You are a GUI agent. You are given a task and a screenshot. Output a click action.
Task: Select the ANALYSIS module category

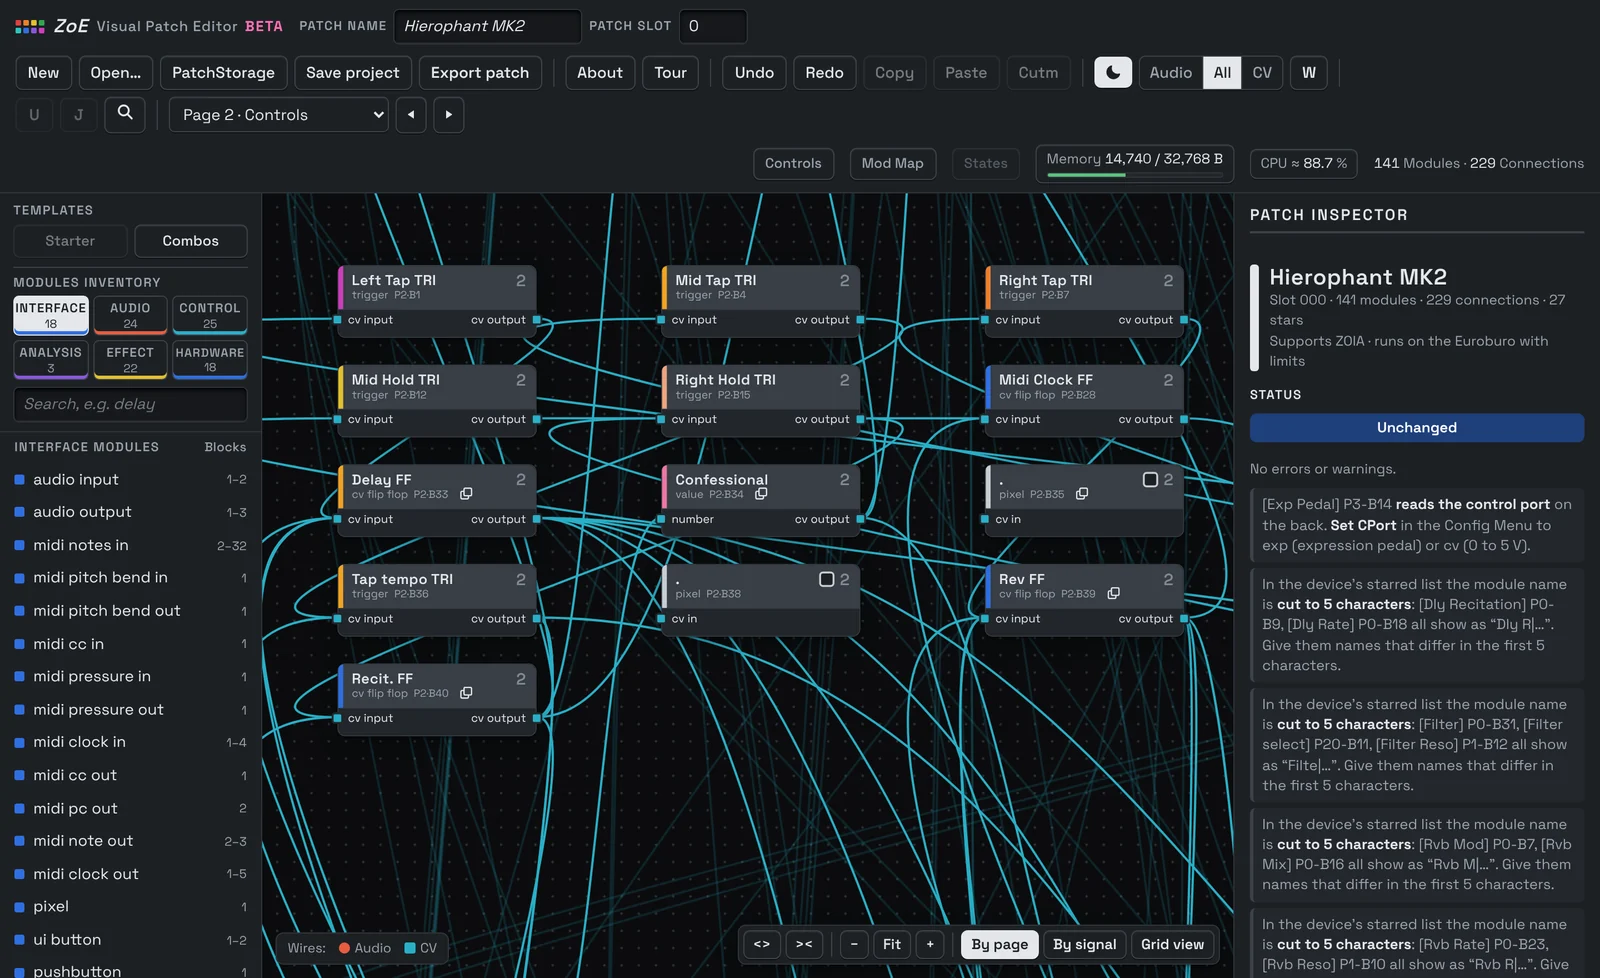tap(51, 359)
